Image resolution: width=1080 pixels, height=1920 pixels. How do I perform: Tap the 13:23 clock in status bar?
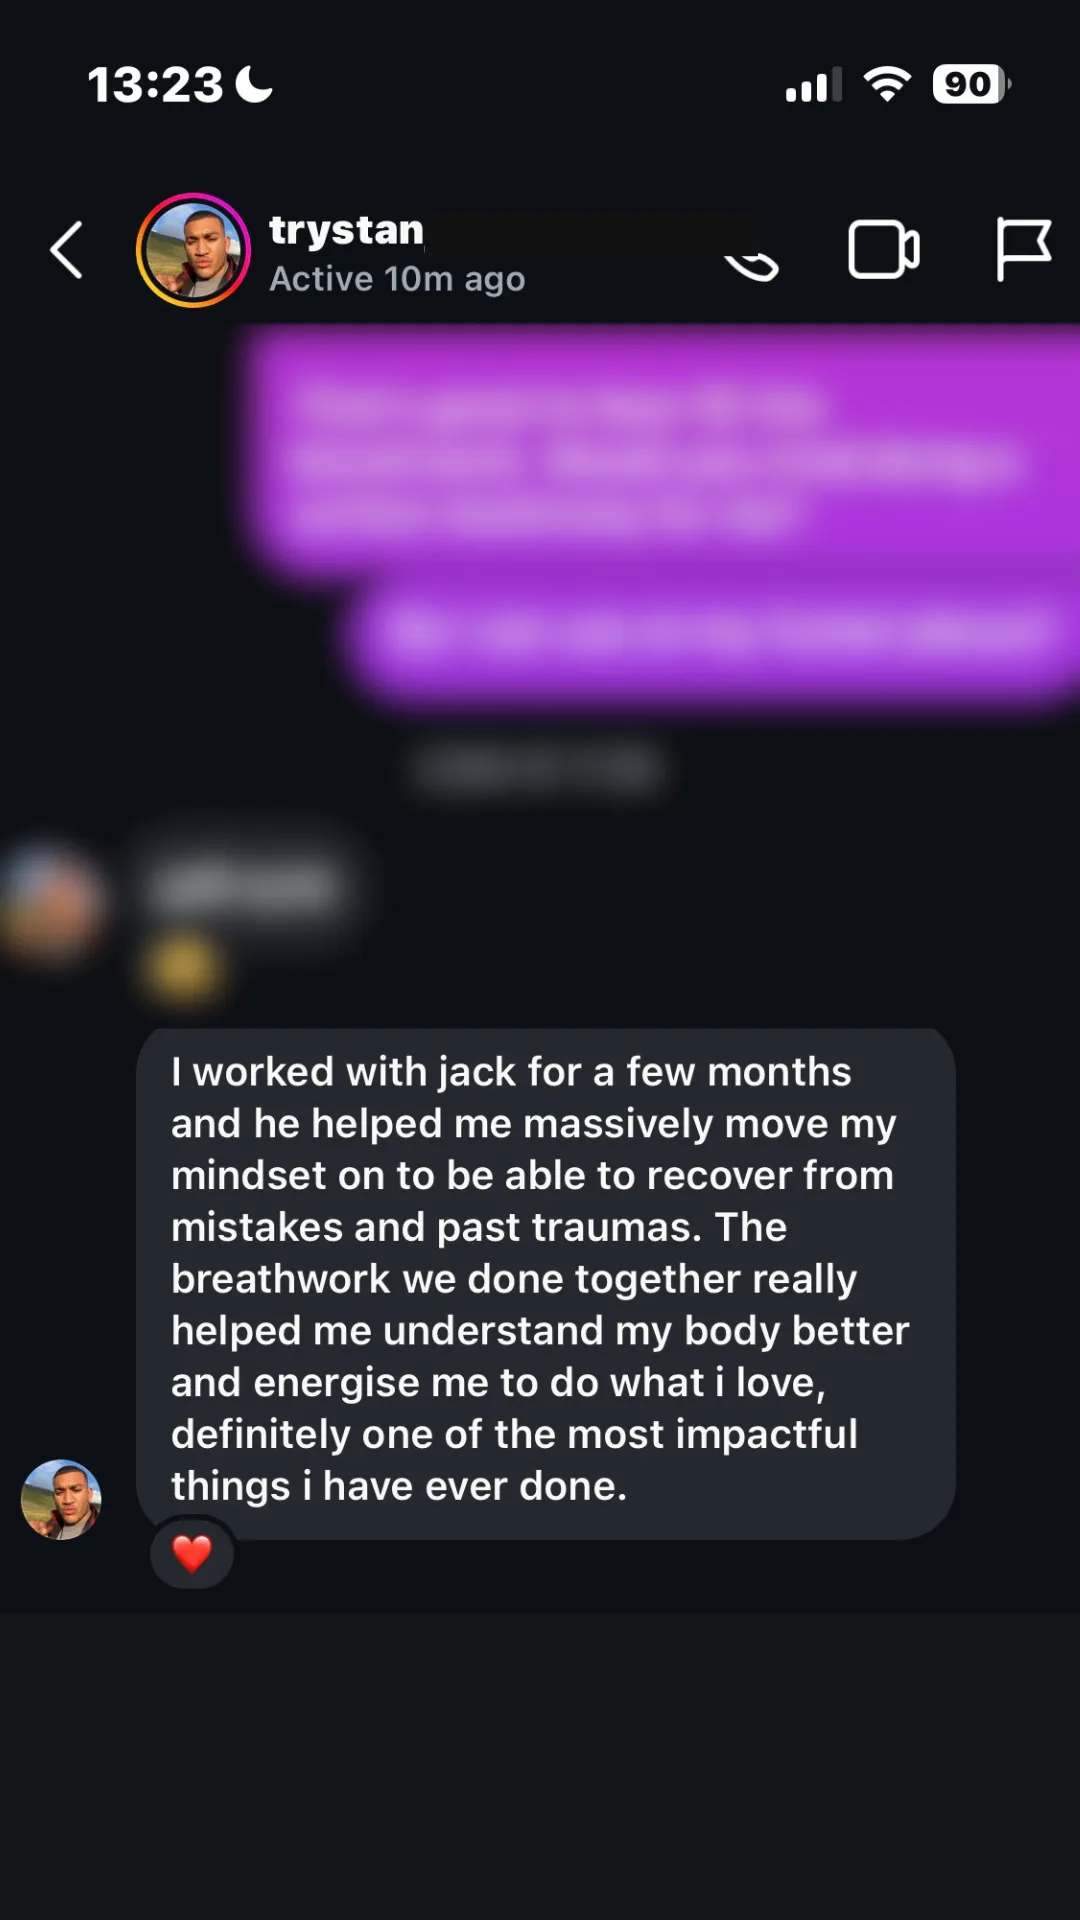[155, 85]
